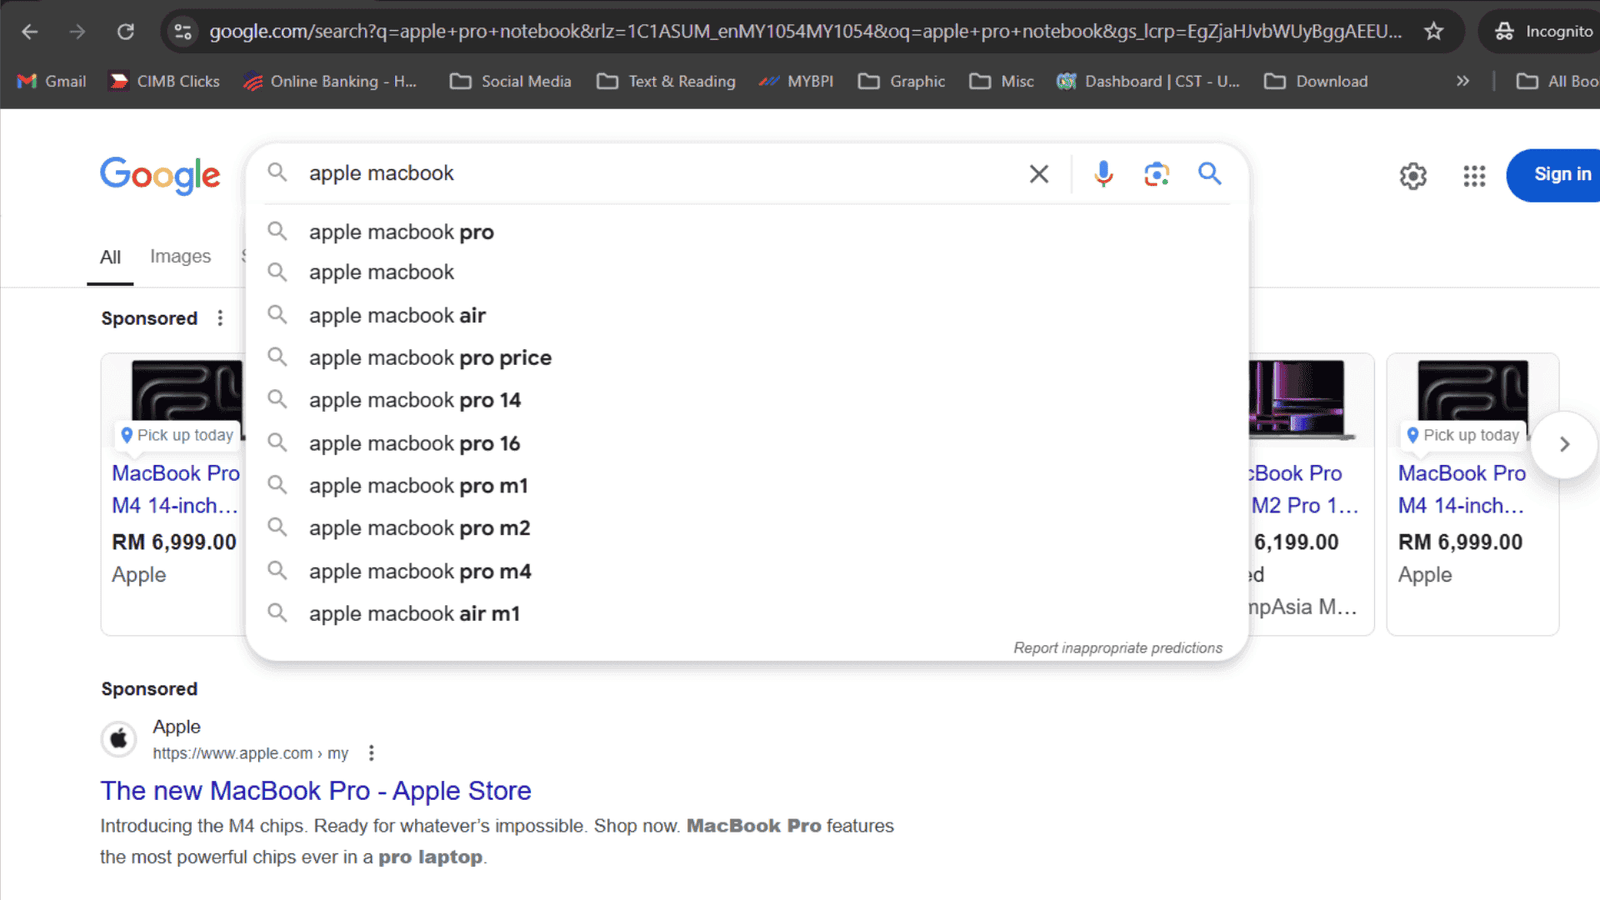Click the 'RM 6,199.00' price text
Viewport: 1600px width, 900px height.
1296,542
